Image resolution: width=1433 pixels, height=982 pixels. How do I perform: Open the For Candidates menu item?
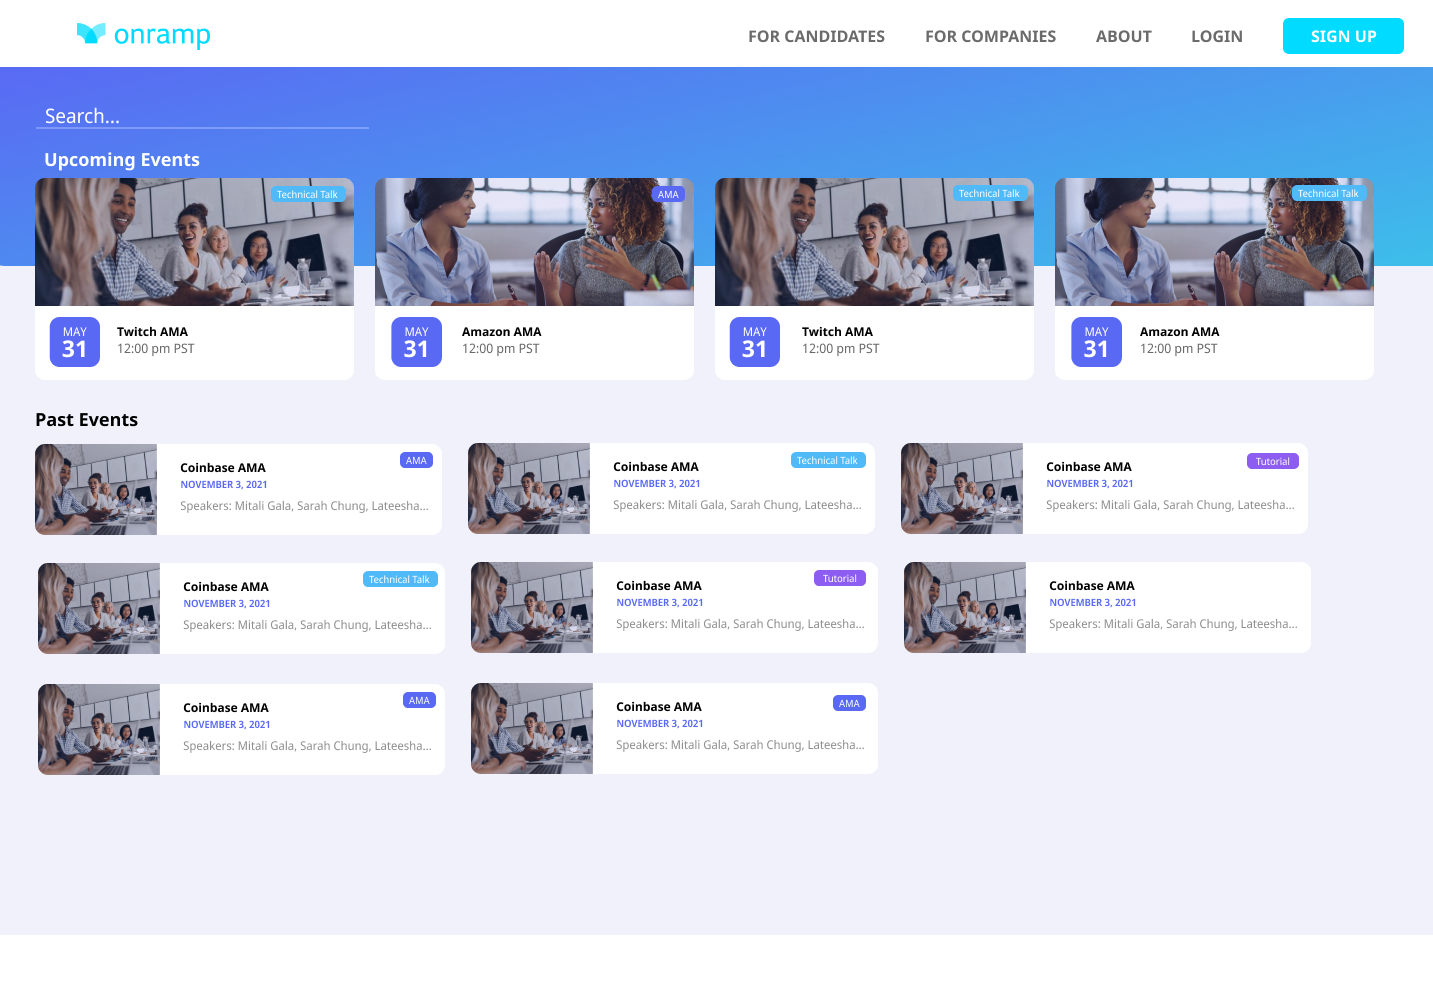[816, 36]
